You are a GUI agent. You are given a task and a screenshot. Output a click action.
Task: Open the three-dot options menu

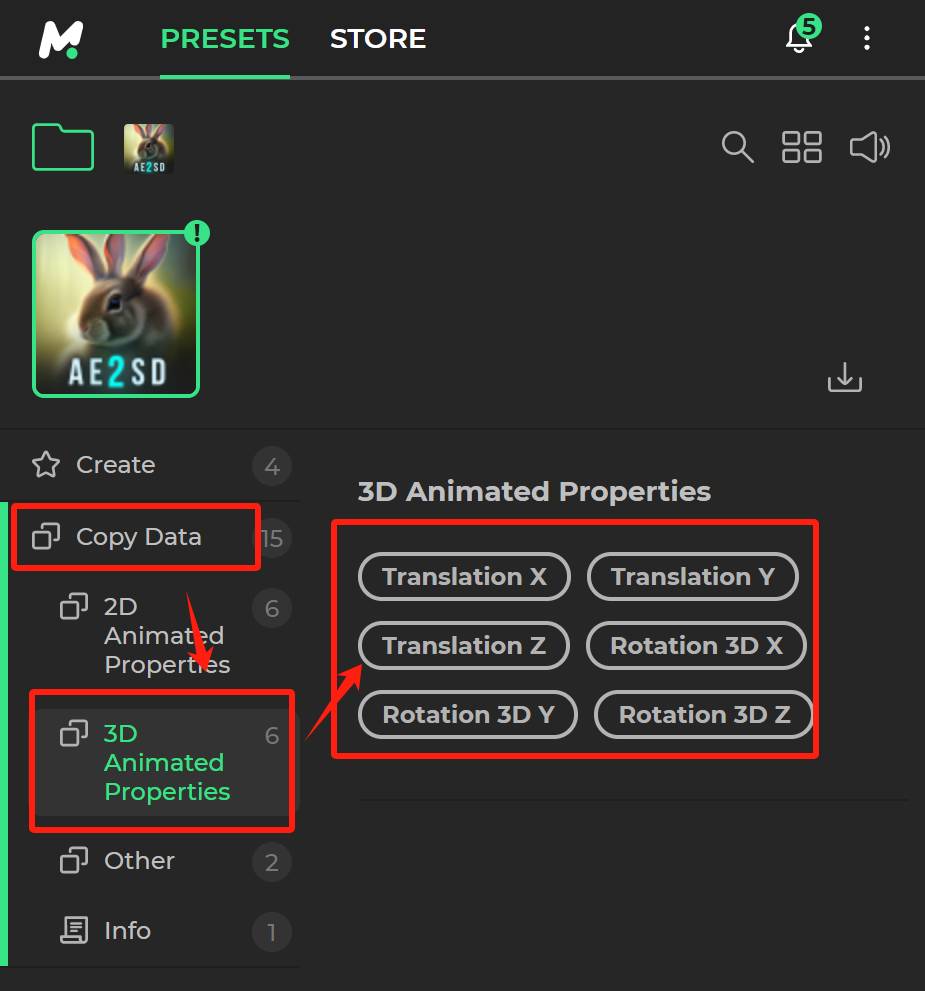pyautogui.click(x=866, y=39)
